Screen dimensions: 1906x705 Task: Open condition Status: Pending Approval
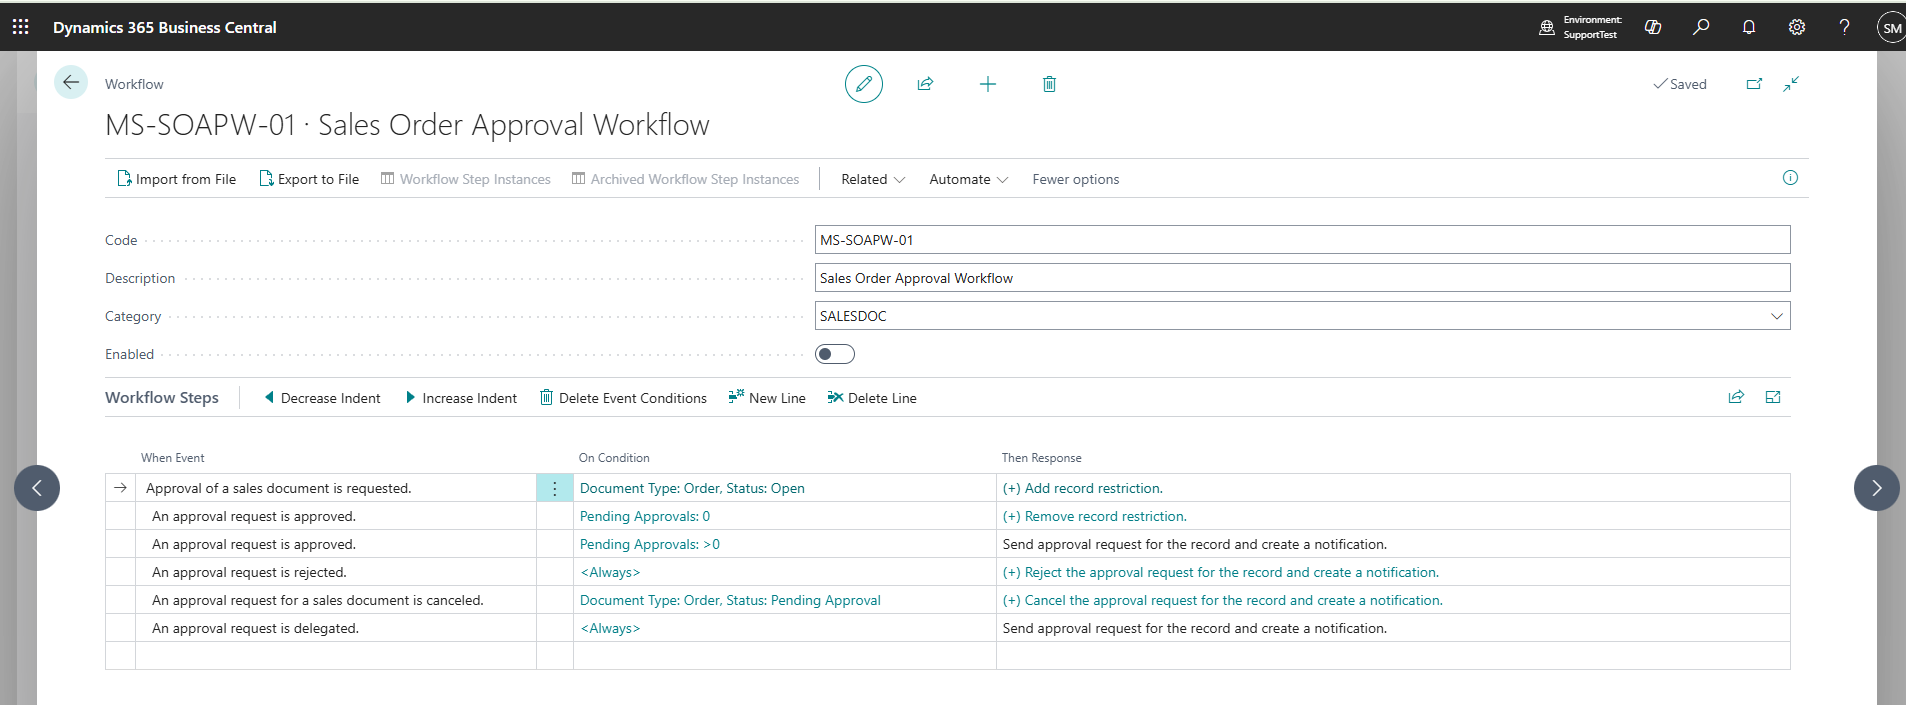[x=730, y=600]
